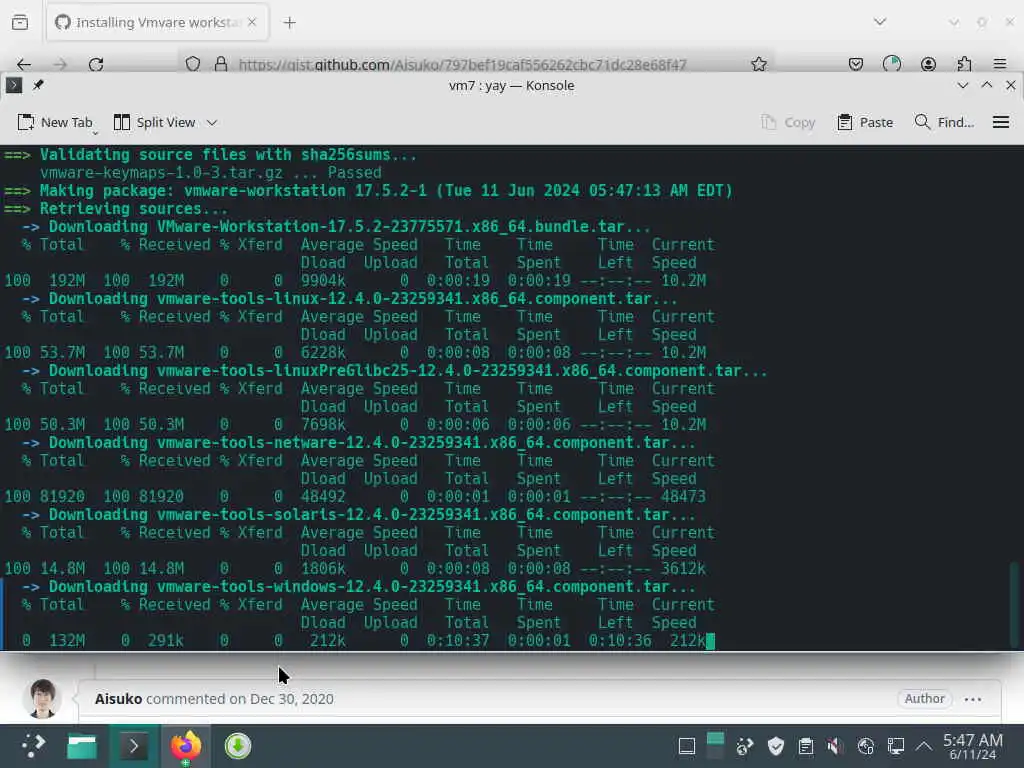Click the virtual desktop pager
Image resolution: width=1024 pixels, height=768 pixels.
(715, 746)
